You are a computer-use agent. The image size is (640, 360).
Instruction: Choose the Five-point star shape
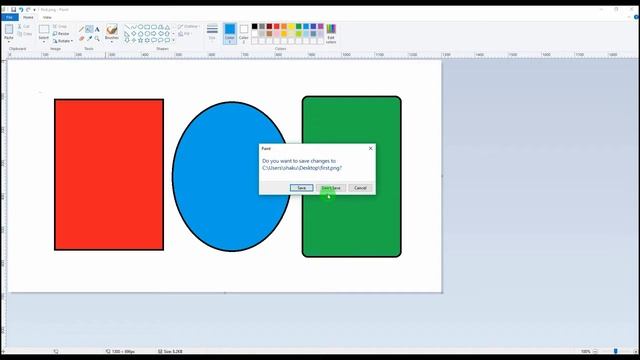(140, 40)
